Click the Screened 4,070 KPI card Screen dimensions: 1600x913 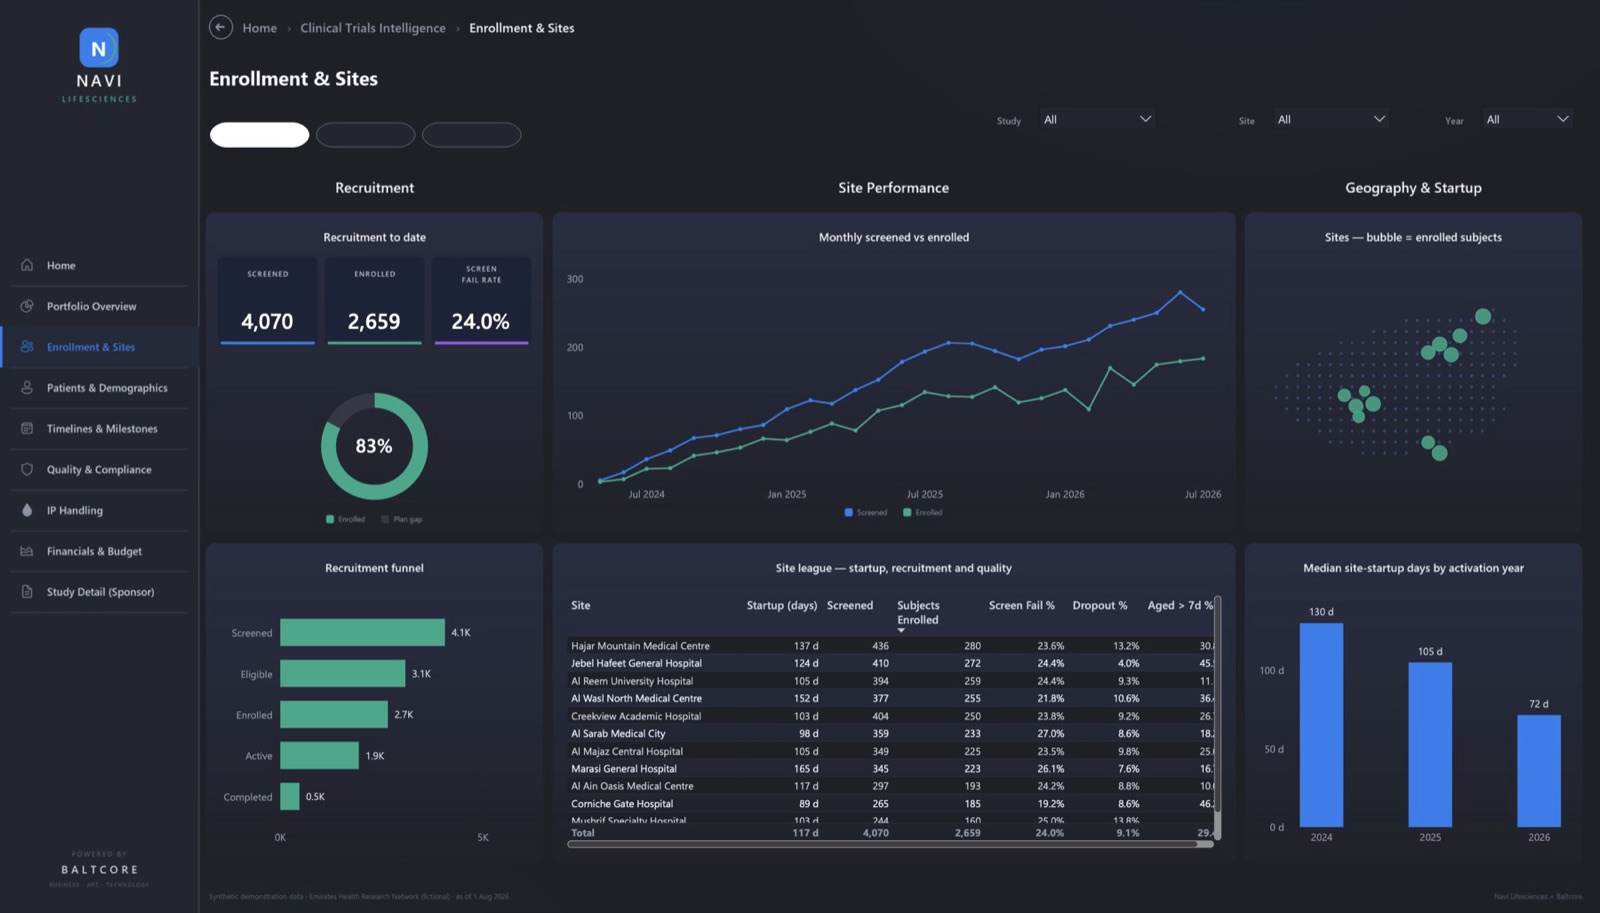[268, 301]
